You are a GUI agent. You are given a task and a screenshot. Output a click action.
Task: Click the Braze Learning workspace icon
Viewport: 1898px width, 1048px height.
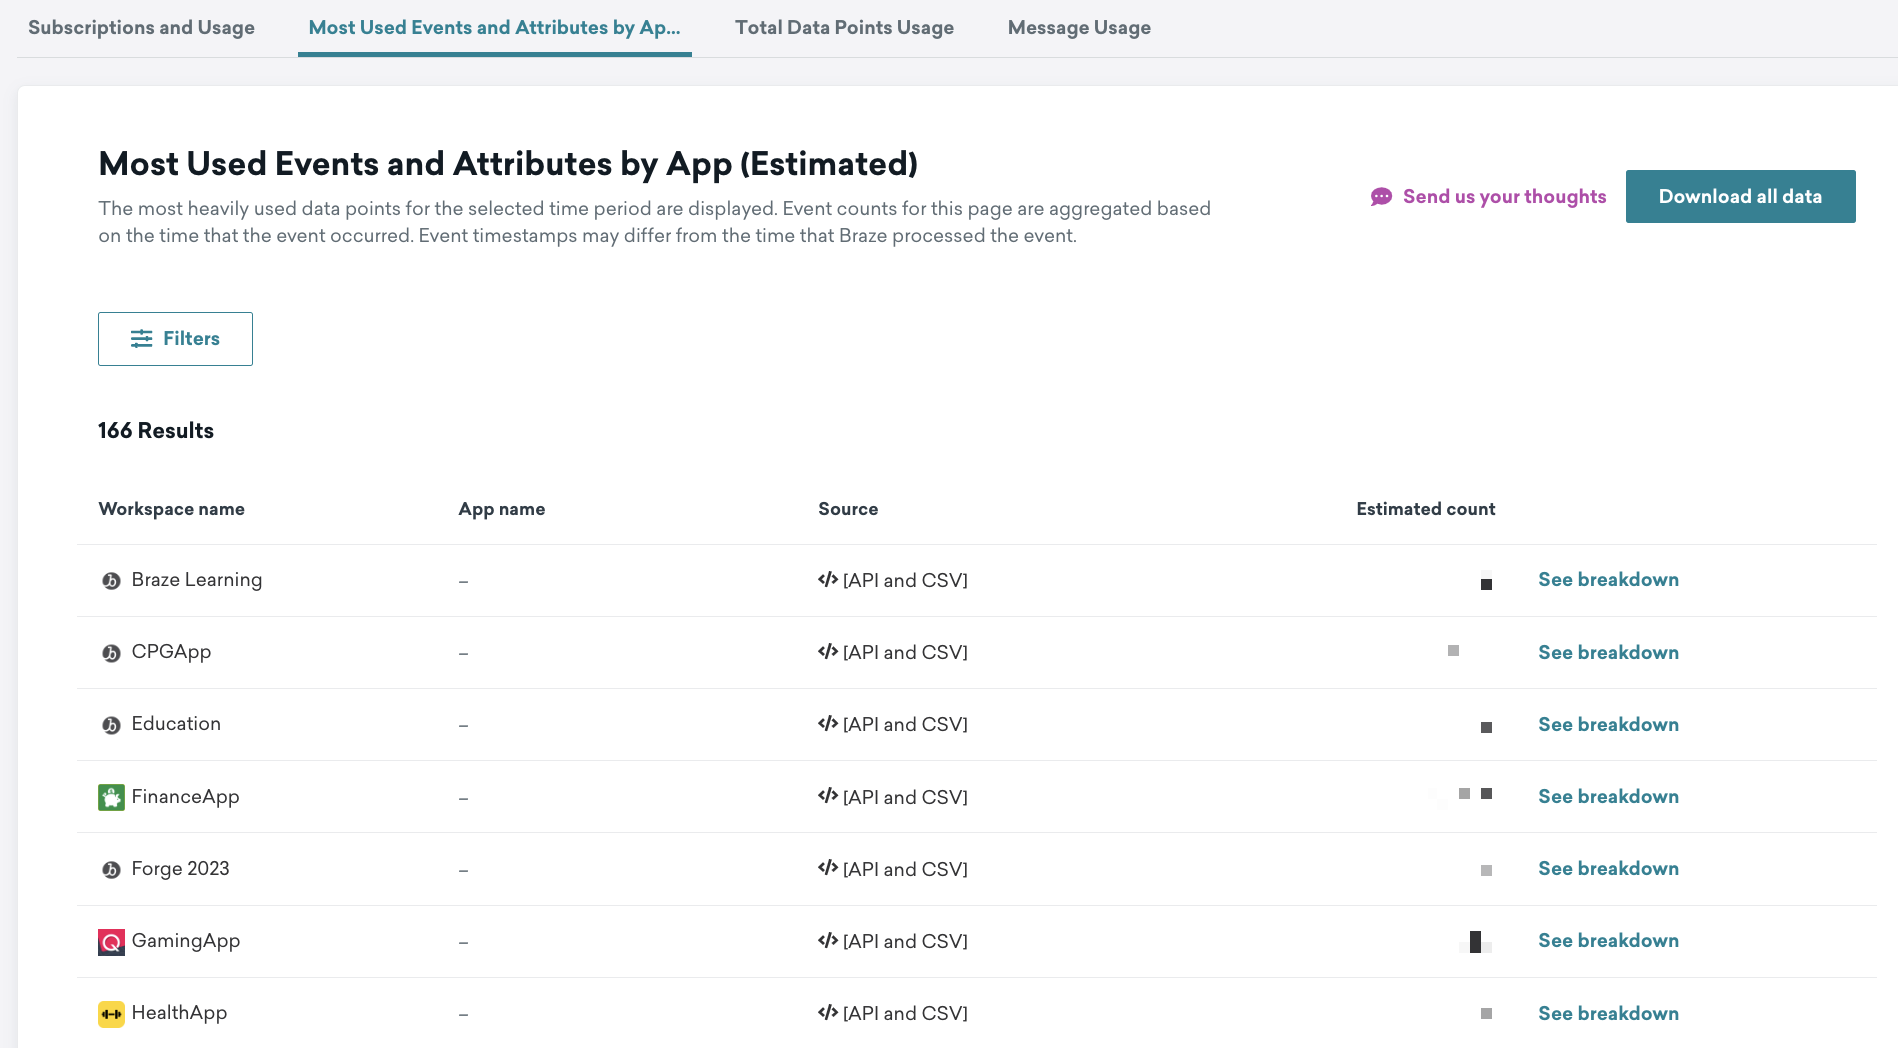(111, 581)
